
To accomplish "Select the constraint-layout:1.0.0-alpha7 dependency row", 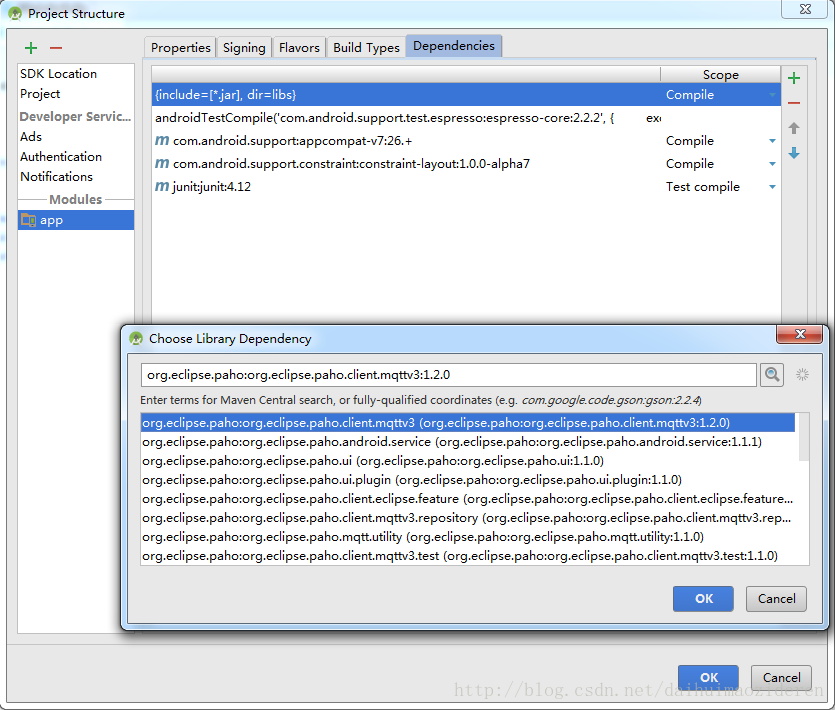I will click(466, 164).
